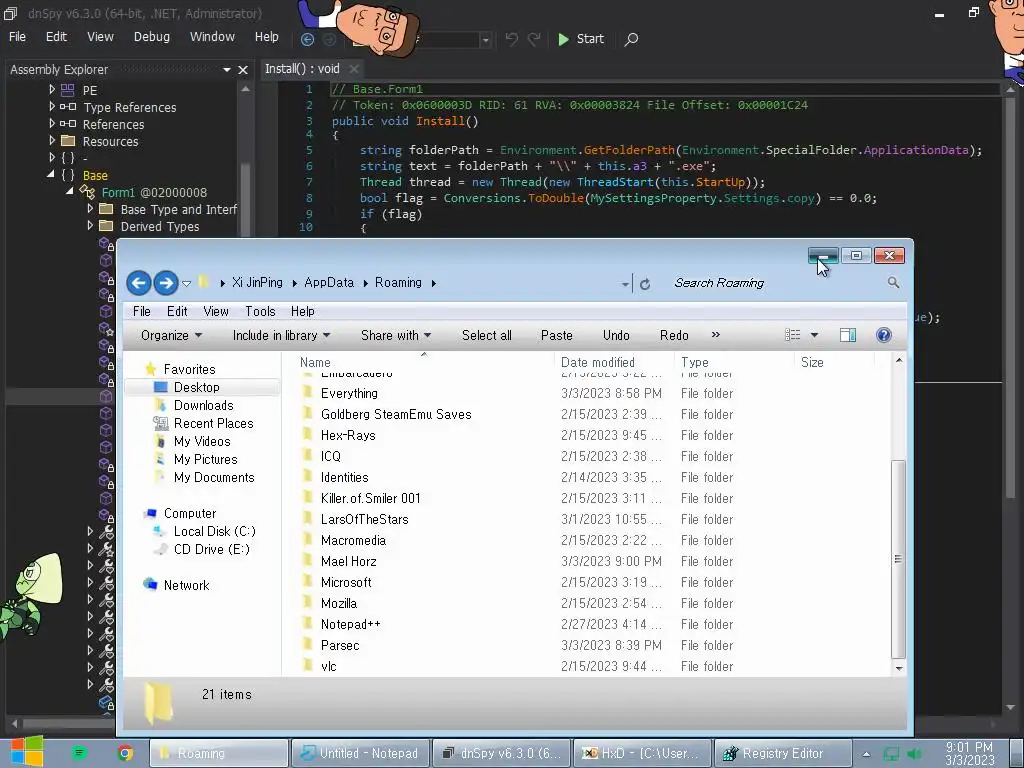Click the dnSpy Redo toolbar icon

534,39
